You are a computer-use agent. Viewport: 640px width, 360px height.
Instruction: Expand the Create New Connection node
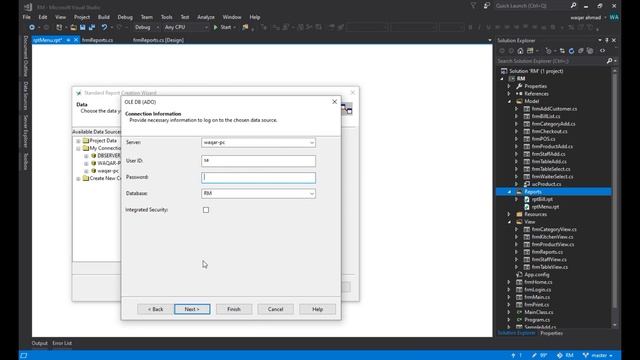tap(78, 179)
